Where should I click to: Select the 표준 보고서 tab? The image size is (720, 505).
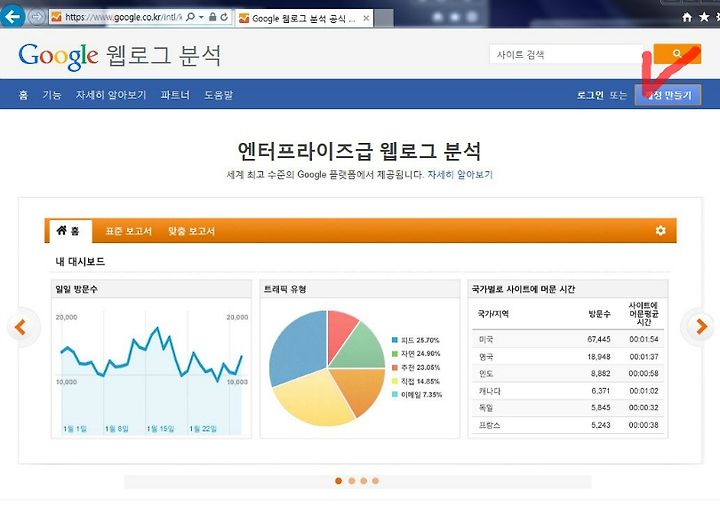(129, 231)
